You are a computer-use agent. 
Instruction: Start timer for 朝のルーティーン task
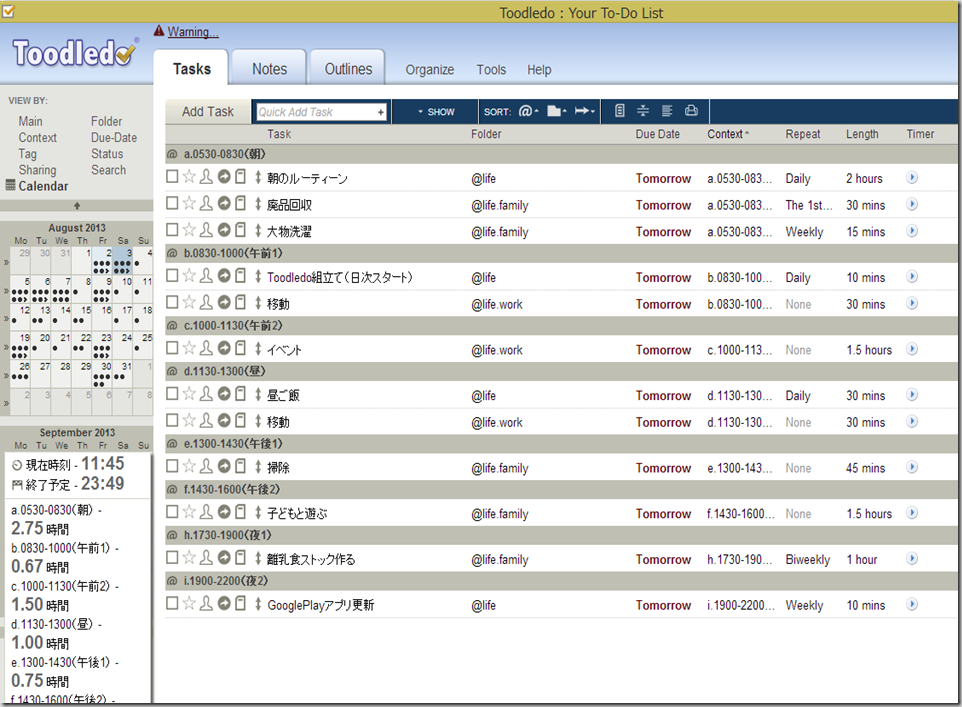[x=912, y=178]
